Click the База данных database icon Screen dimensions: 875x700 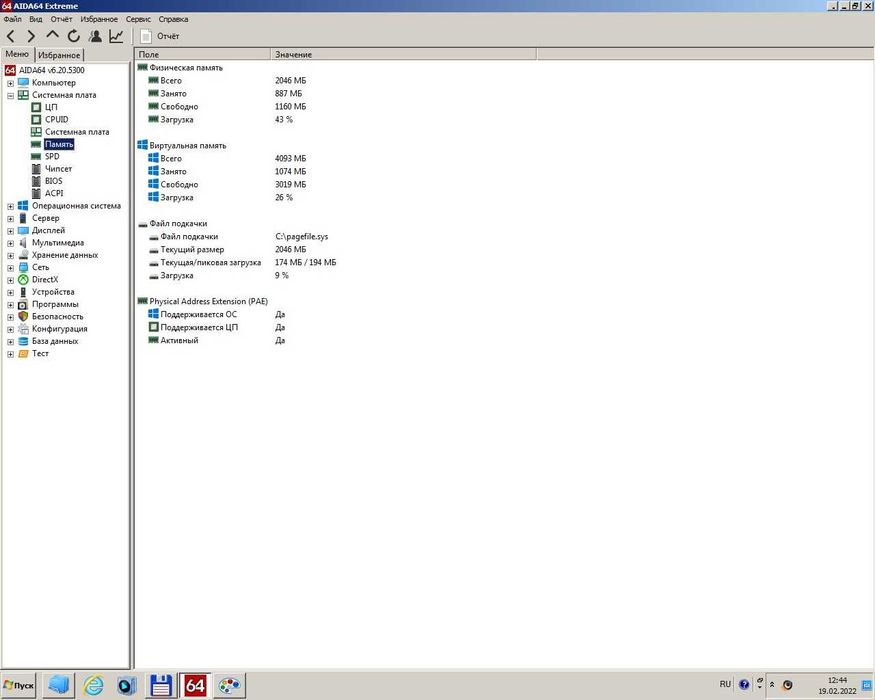tap(23, 341)
